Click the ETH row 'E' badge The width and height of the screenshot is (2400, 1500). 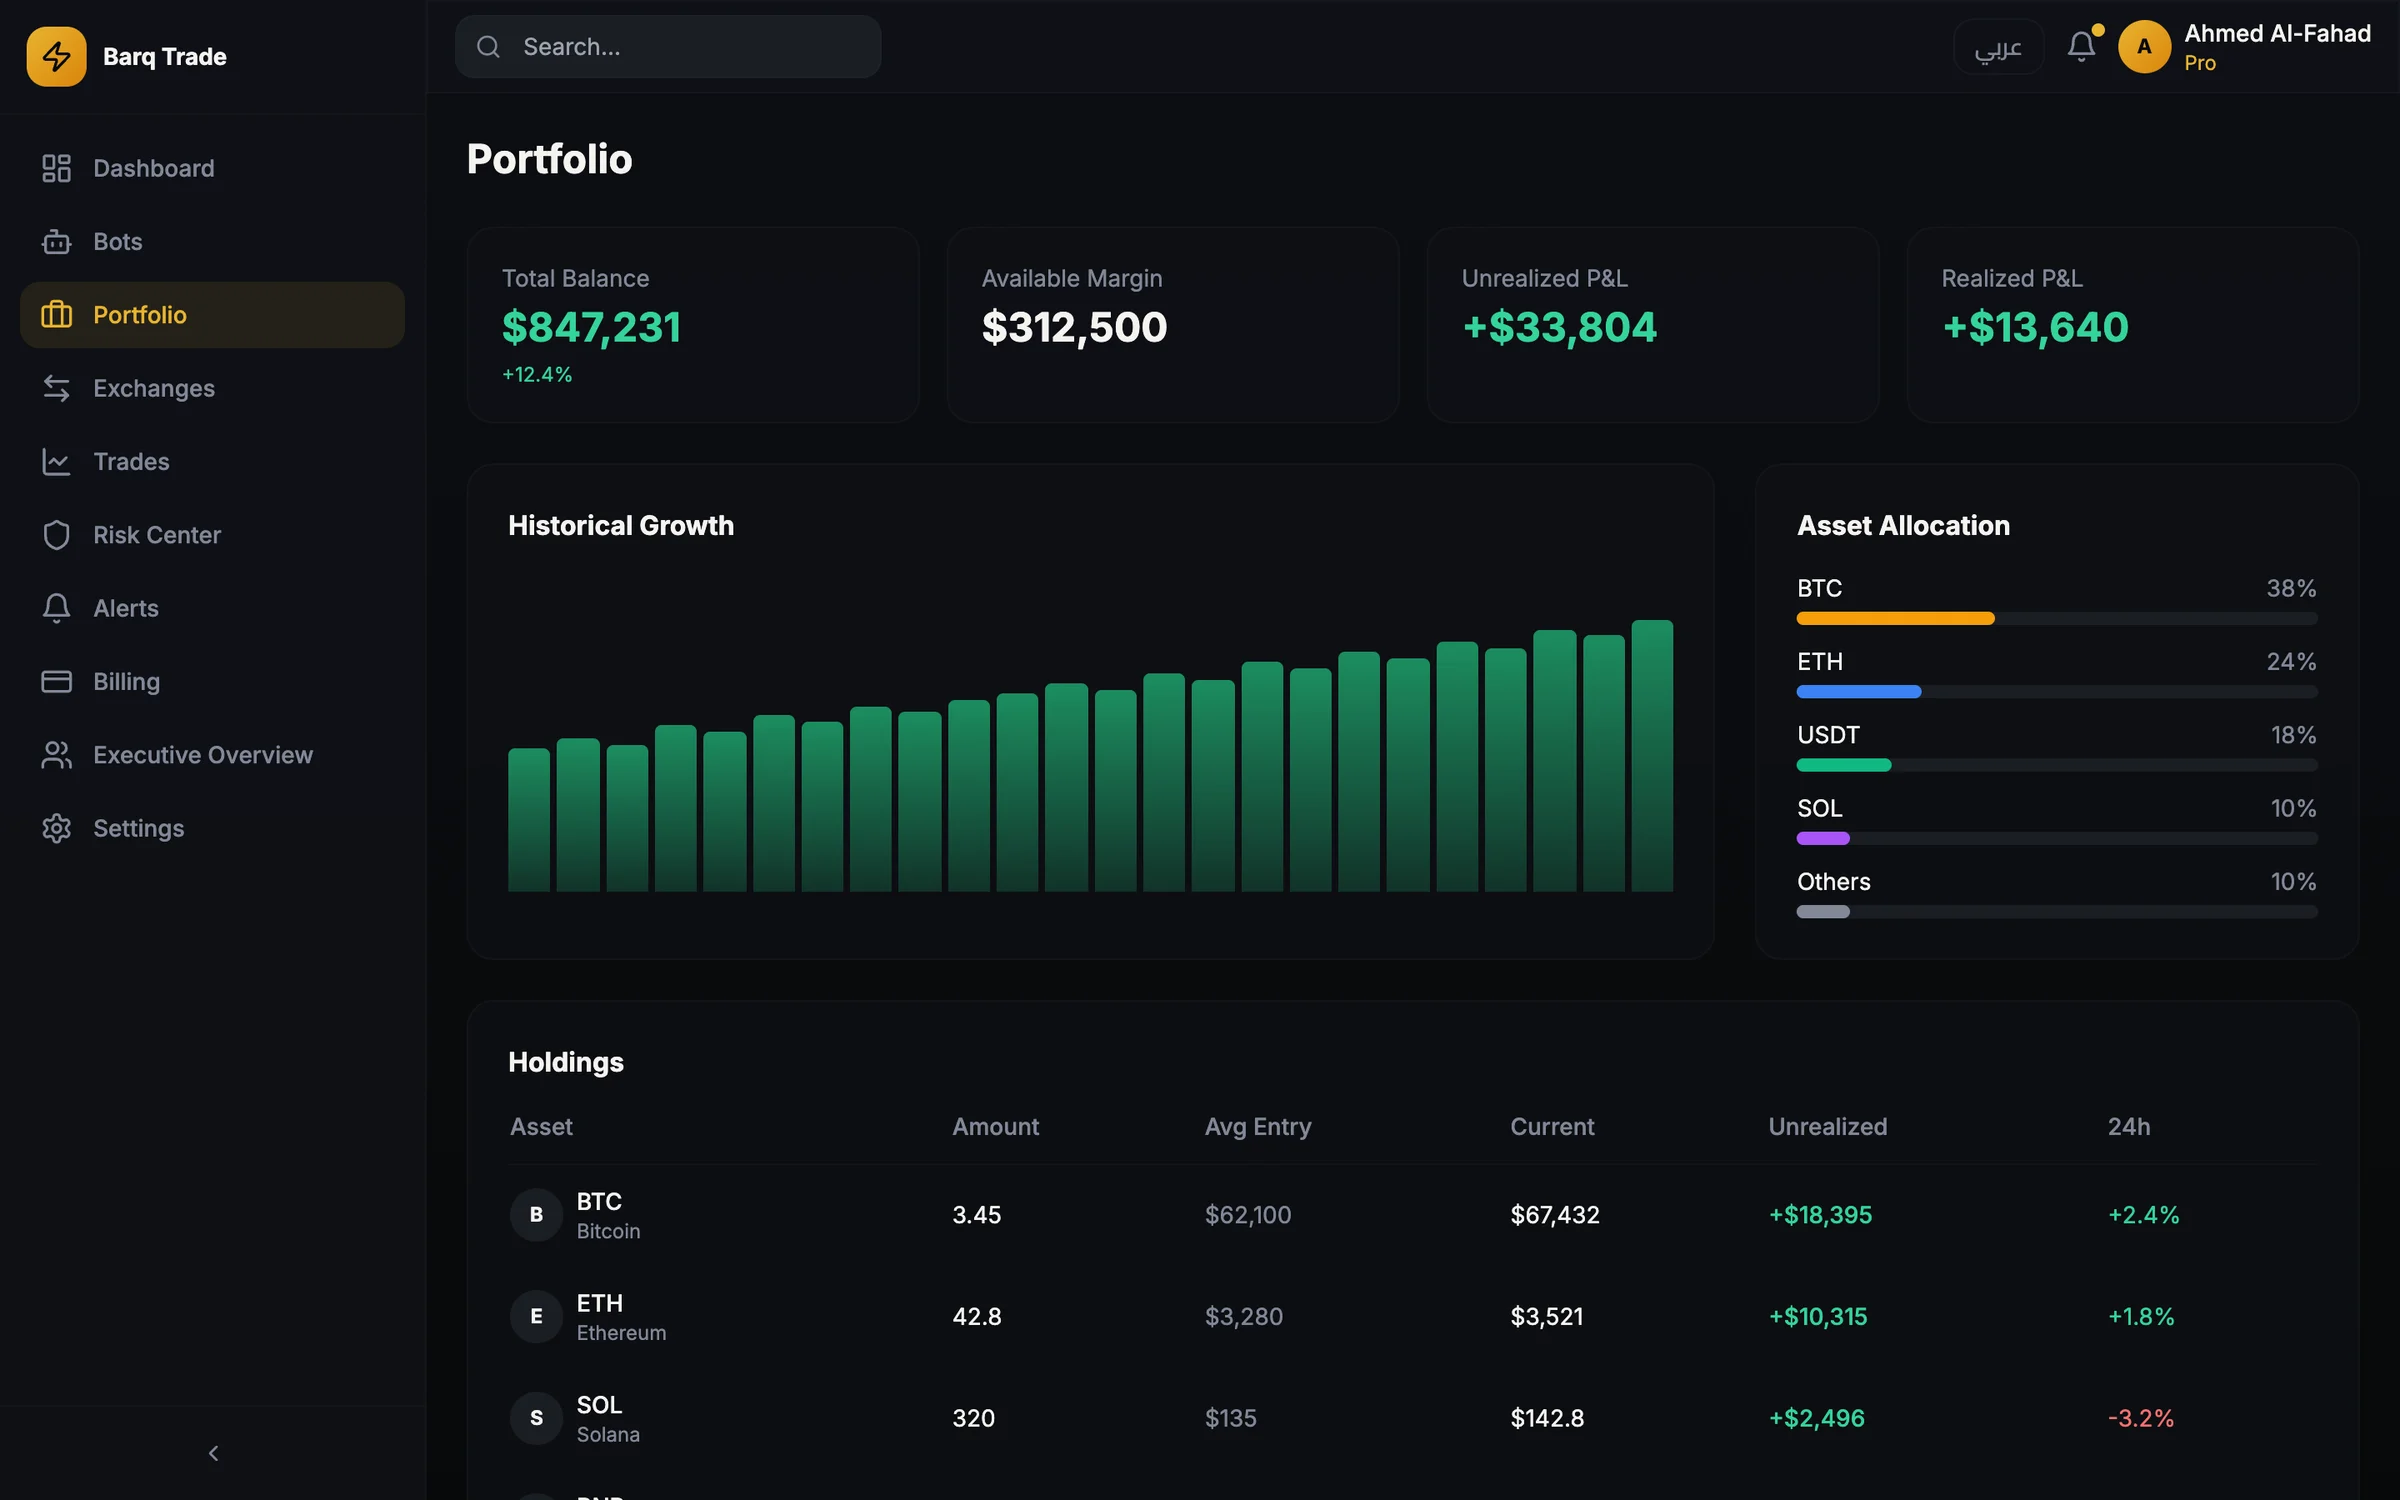click(x=536, y=1316)
